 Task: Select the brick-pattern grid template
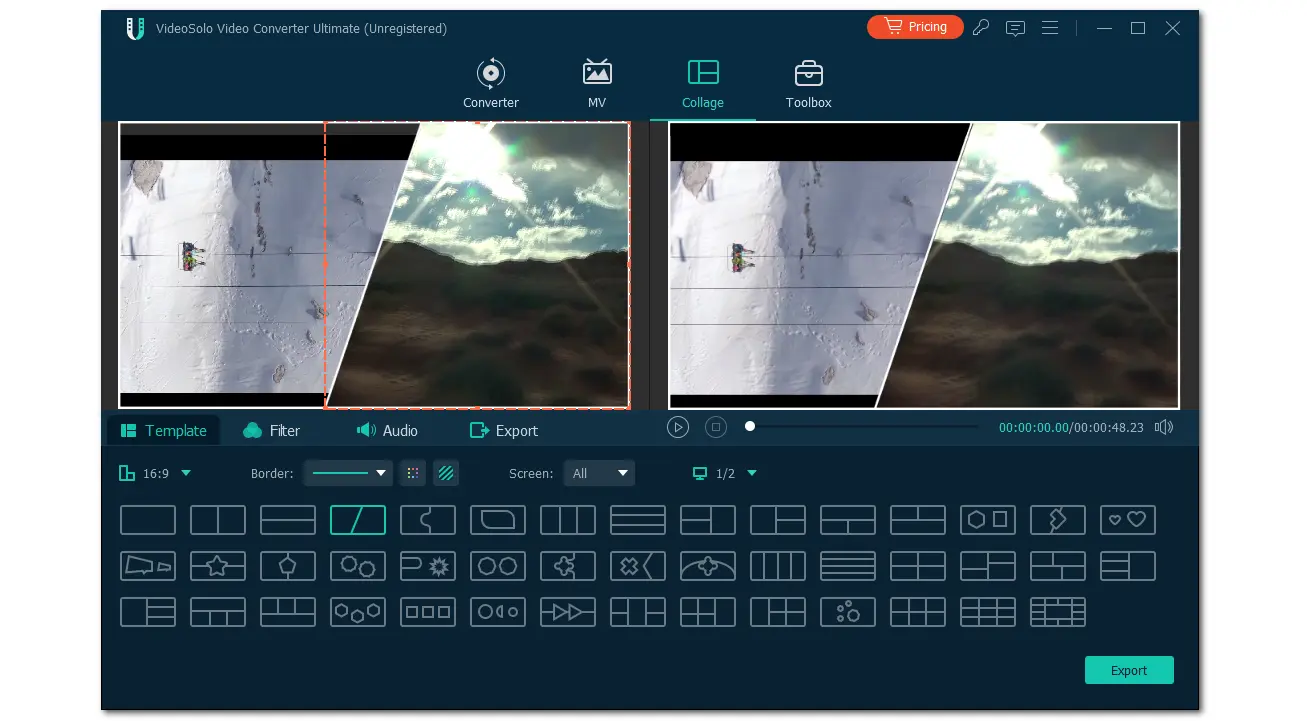(x=1058, y=612)
